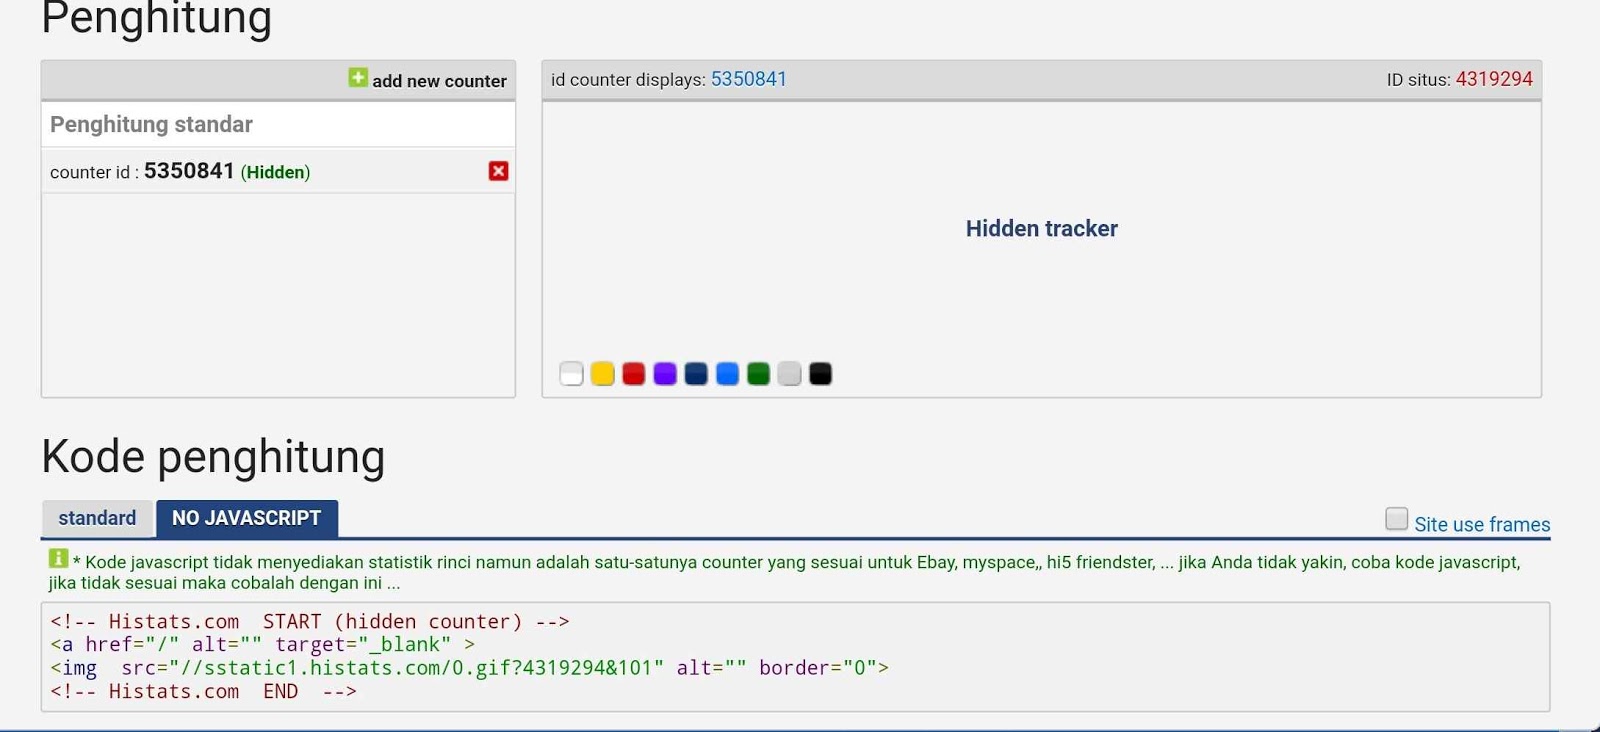
Task: Pick the bright blue color swatch
Action: (727, 374)
